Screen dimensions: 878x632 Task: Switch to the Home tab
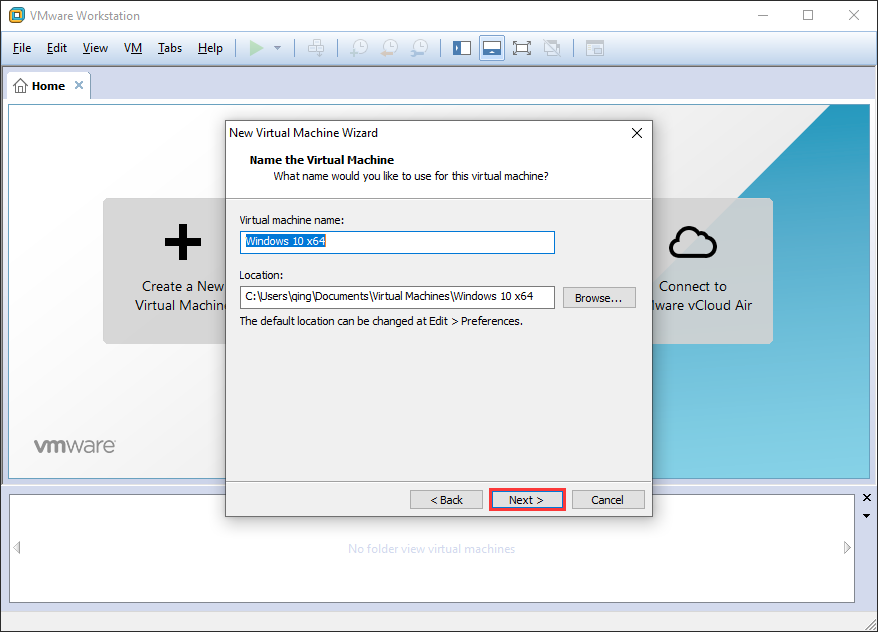click(x=49, y=86)
